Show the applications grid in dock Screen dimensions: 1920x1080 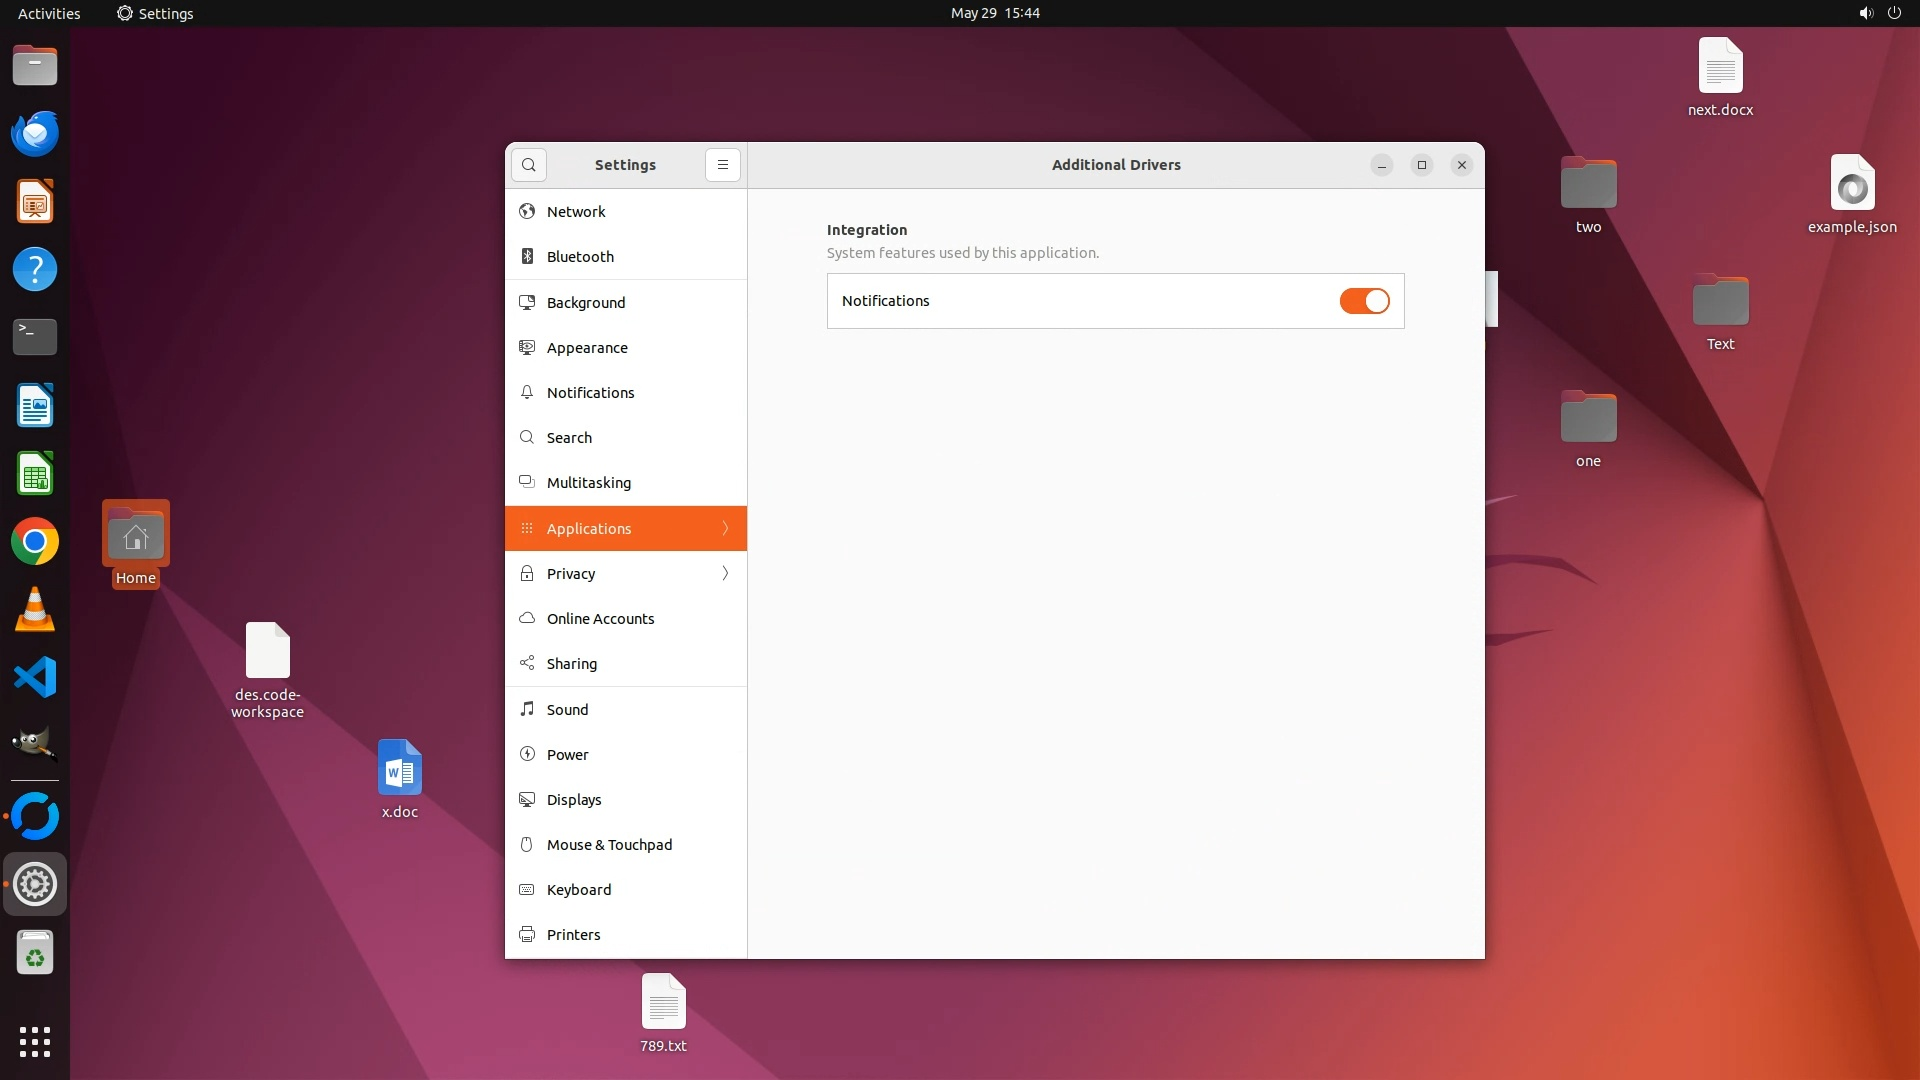pyautogui.click(x=35, y=1041)
